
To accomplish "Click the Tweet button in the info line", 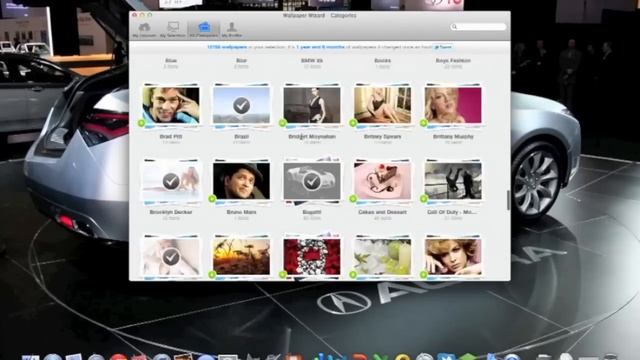I will (x=444, y=47).
